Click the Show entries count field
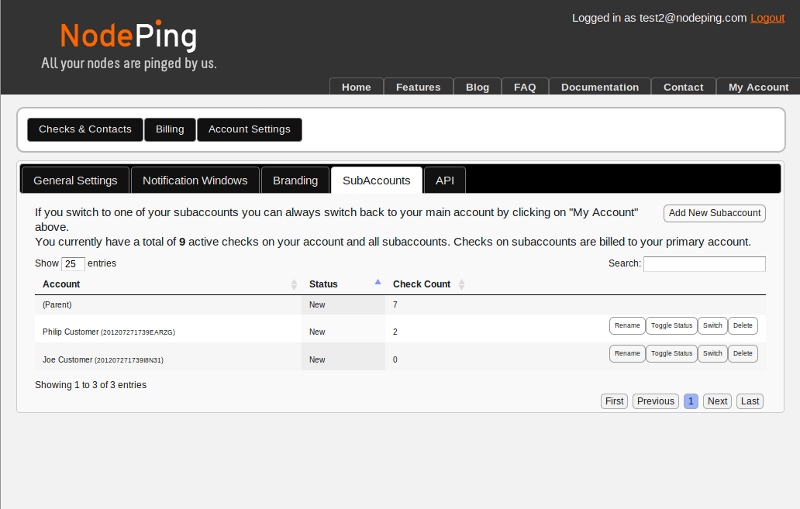The width and height of the screenshot is (800, 509). pos(73,264)
